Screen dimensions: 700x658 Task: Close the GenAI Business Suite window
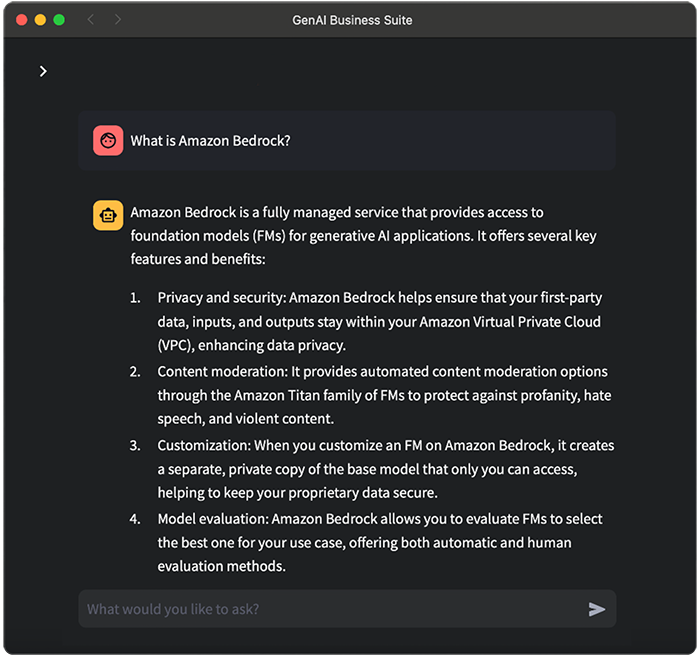tap(22, 20)
